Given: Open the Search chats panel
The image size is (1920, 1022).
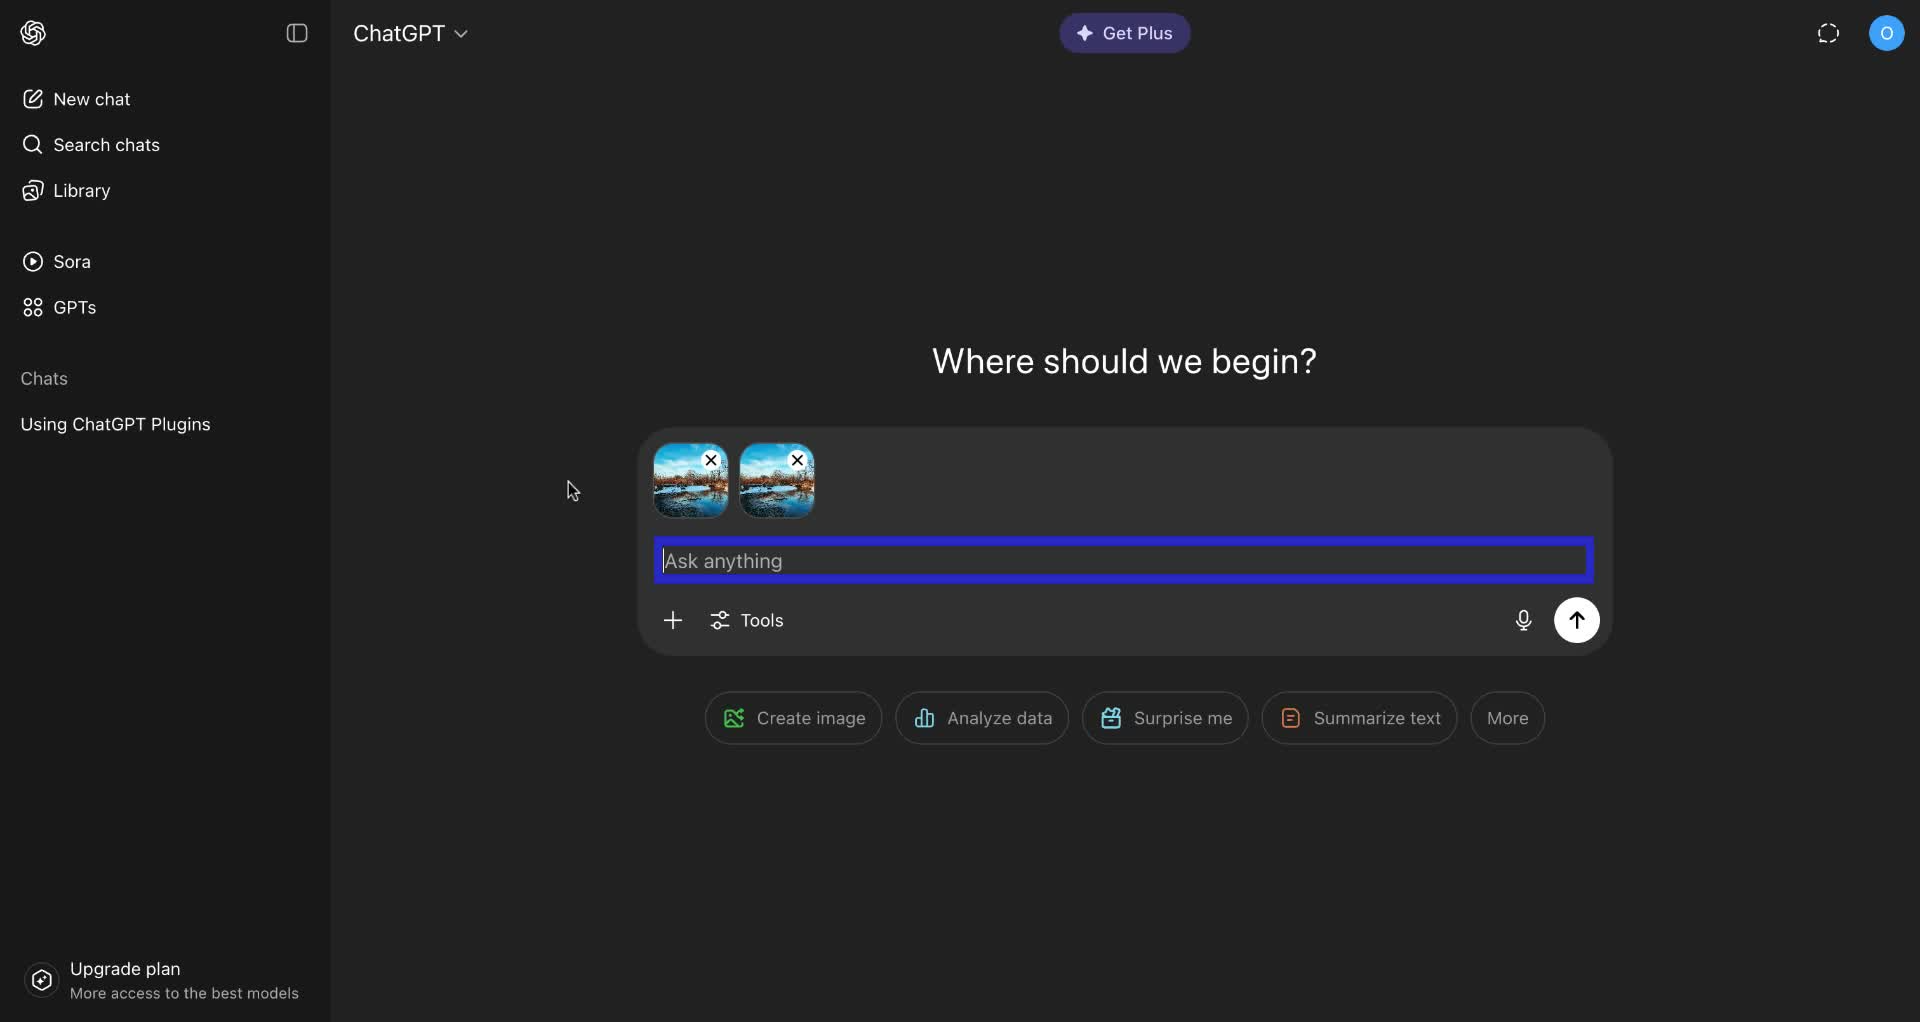Looking at the screenshot, I should coord(107,145).
